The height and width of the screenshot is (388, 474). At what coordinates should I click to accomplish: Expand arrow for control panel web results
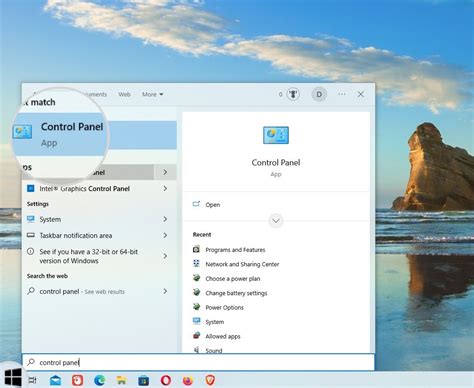click(165, 291)
